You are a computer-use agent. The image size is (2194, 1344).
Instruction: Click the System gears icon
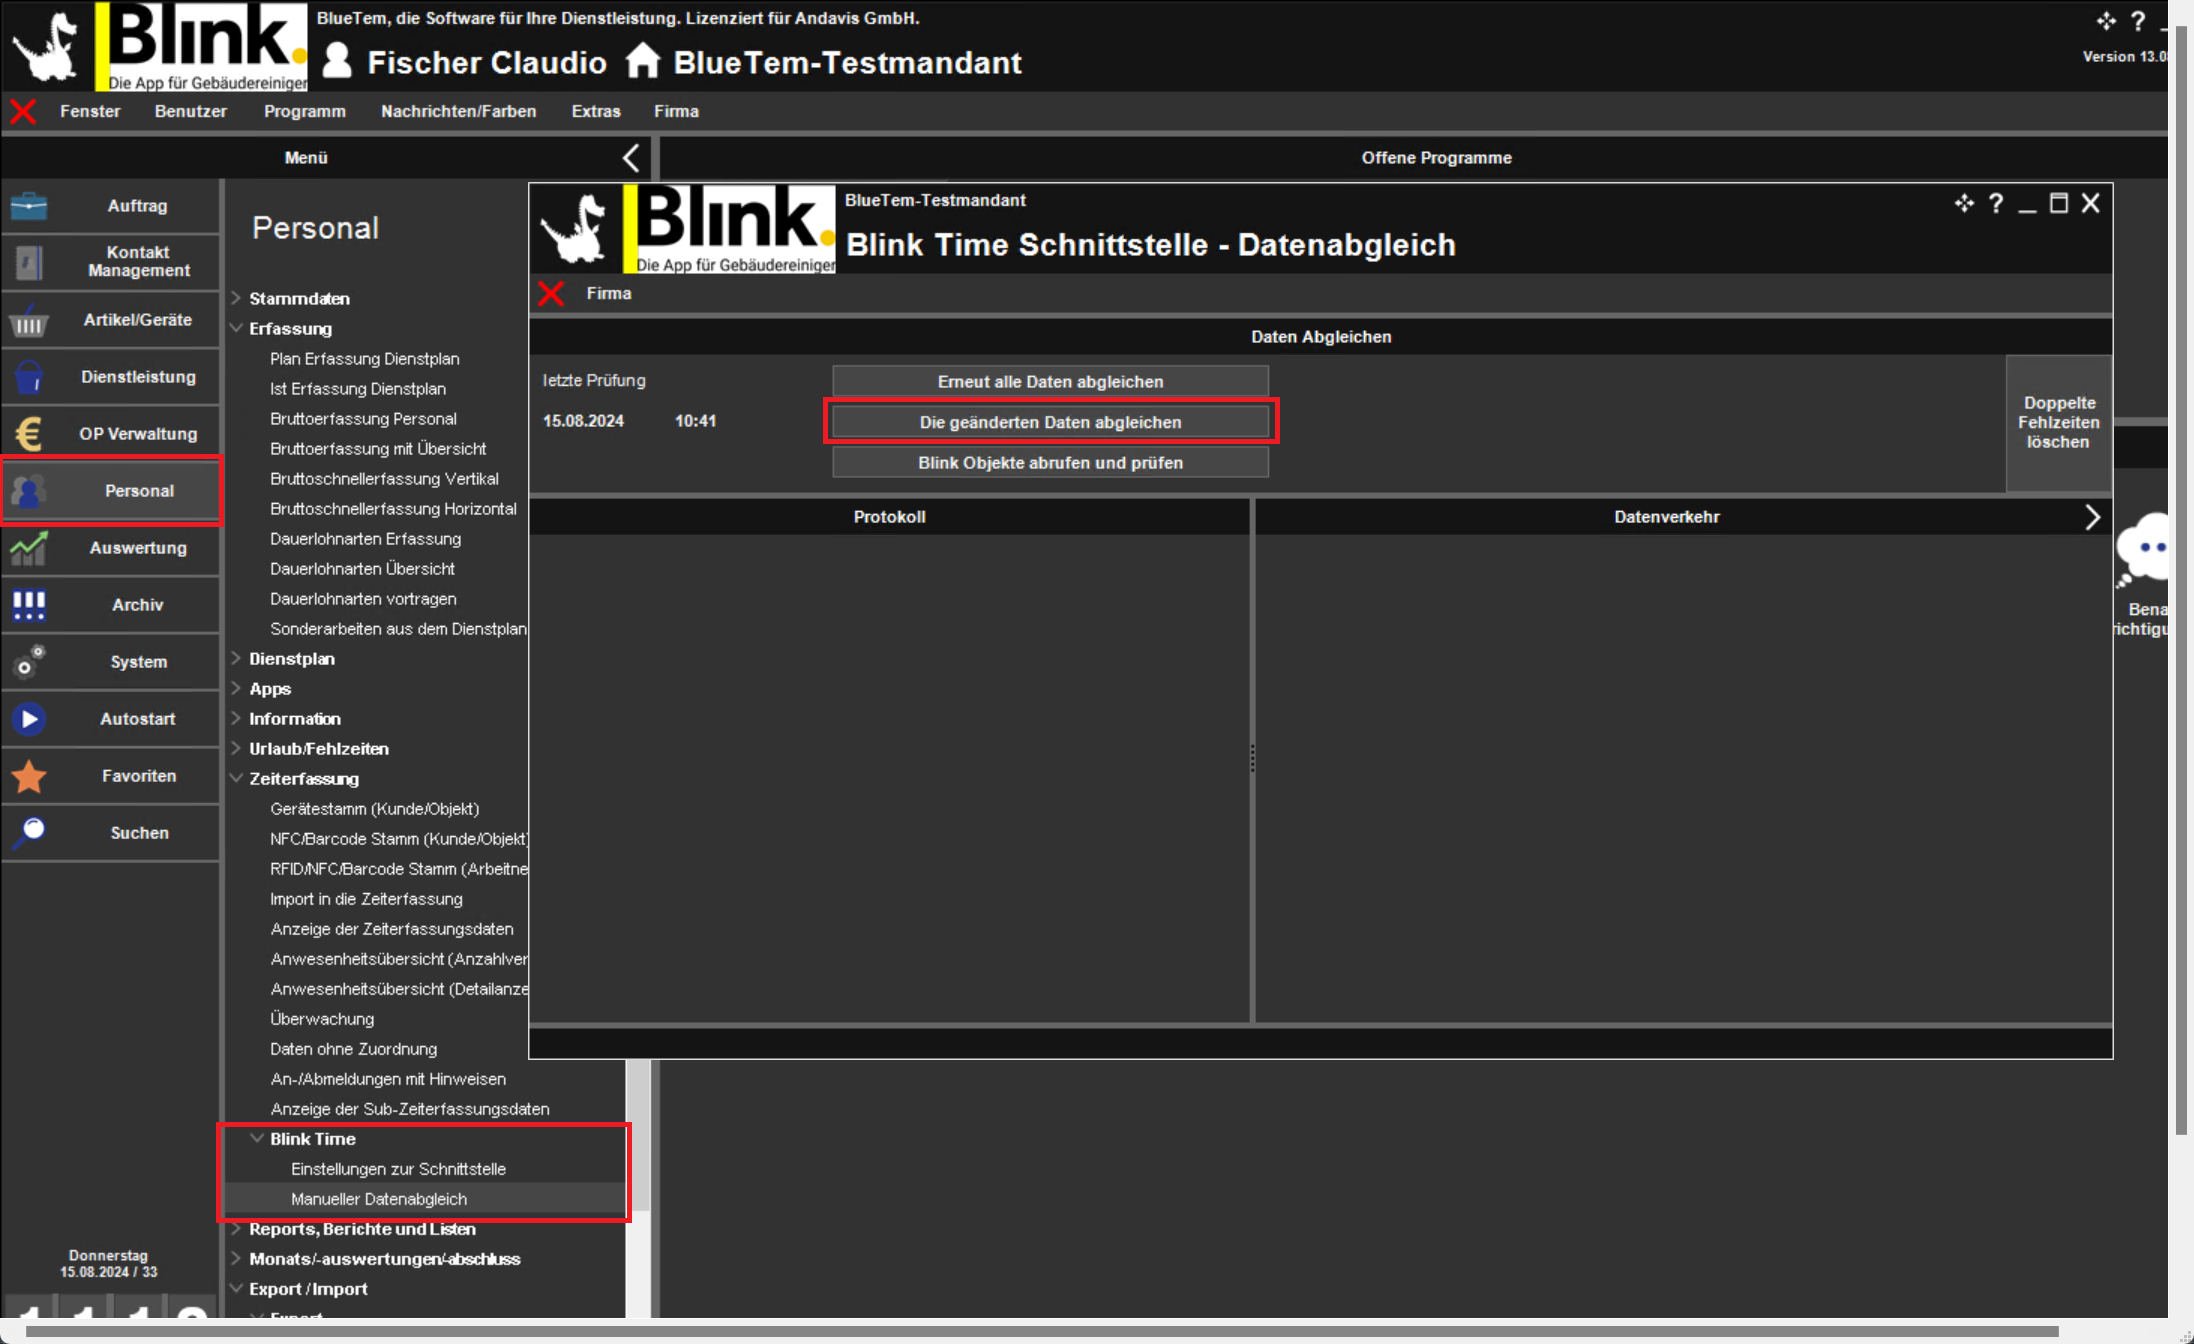29,662
